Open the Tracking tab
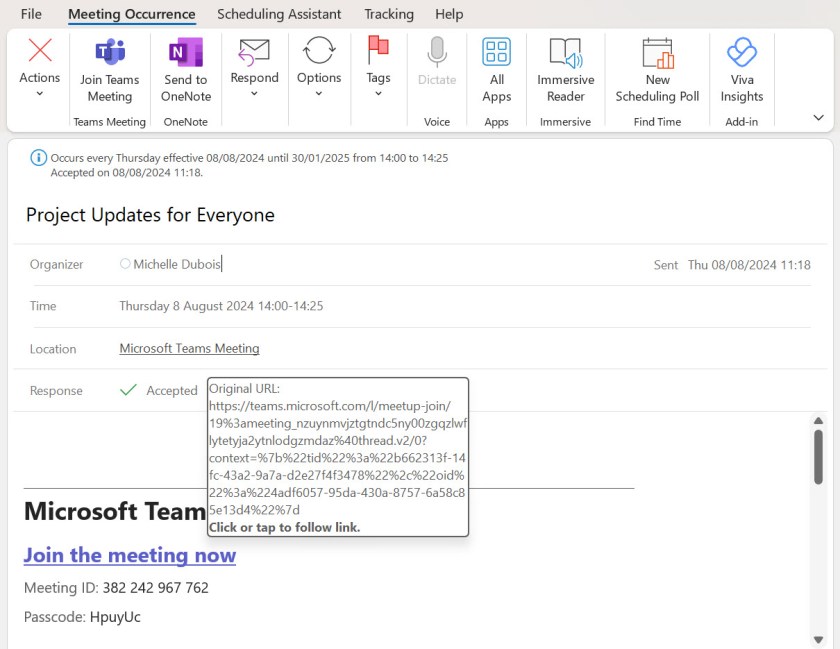Screen dimensions: 840x649 click(389, 14)
